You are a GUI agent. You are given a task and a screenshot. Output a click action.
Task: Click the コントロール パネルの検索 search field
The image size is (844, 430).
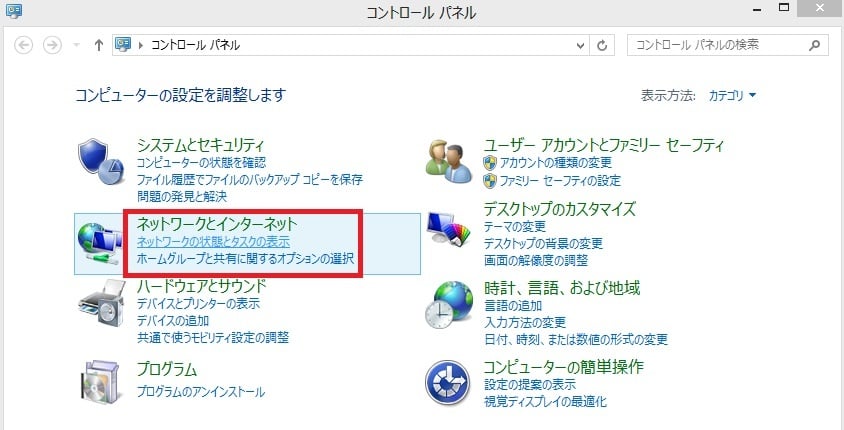click(728, 45)
